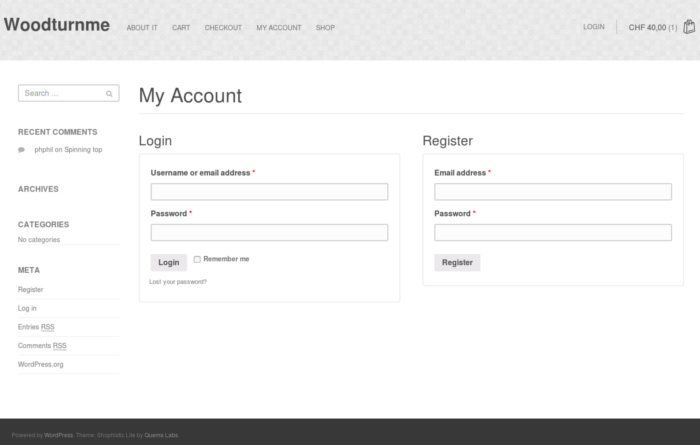Screen dimensions: 700x445
Task: Focus the Login password field
Action: (269, 232)
